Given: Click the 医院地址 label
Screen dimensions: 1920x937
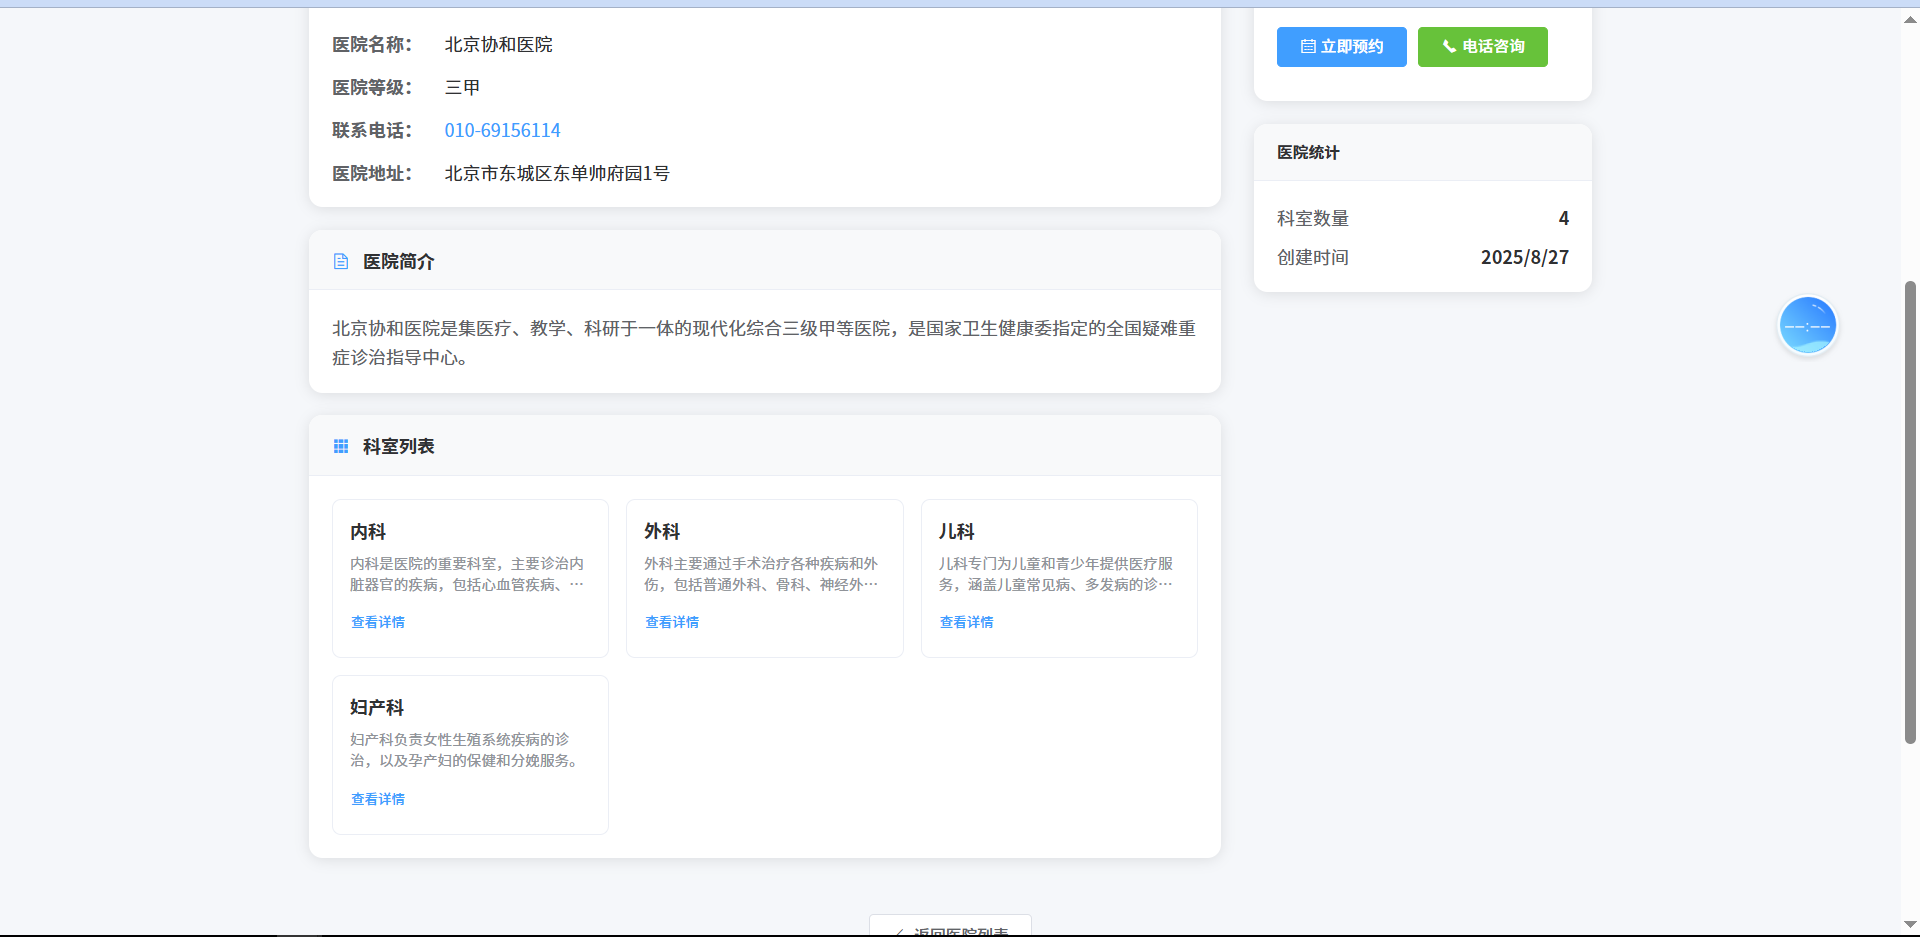Looking at the screenshot, I should click(372, 173).
